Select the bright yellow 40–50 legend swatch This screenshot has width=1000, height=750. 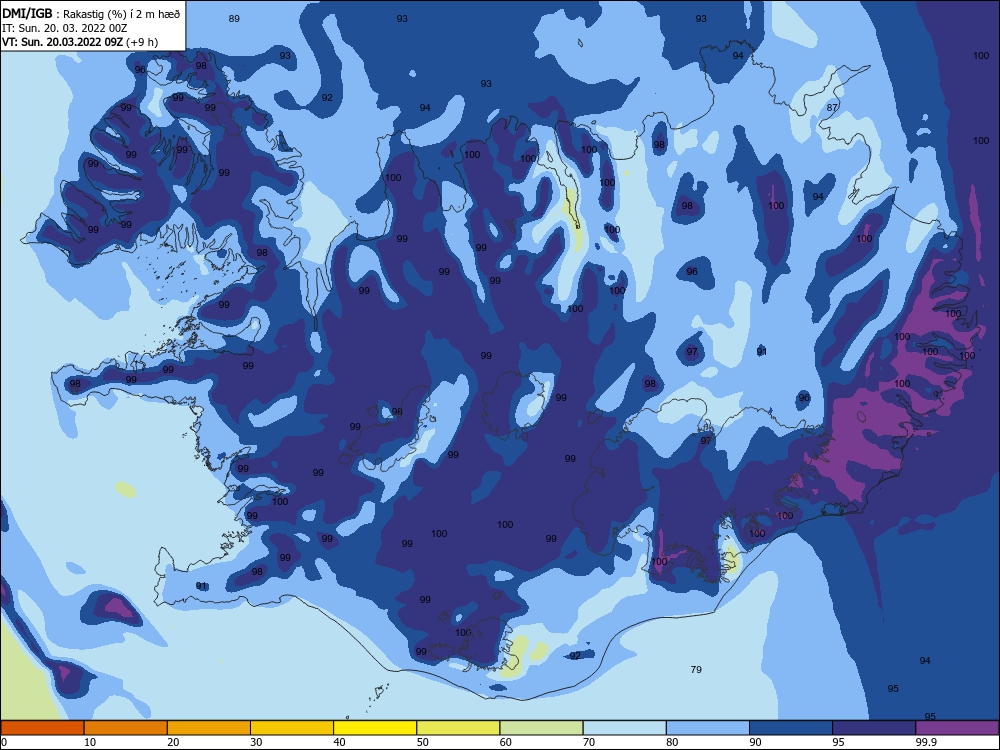click(x=375, y=728)
